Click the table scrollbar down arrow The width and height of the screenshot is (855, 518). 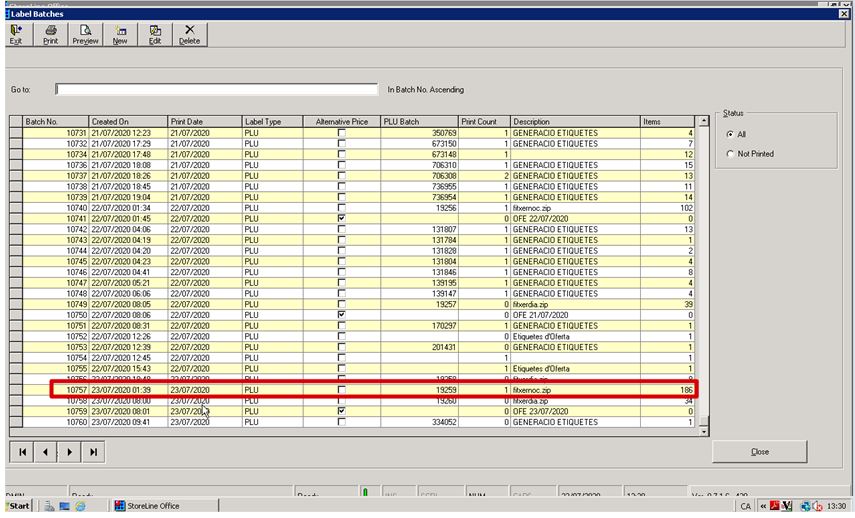703,431
